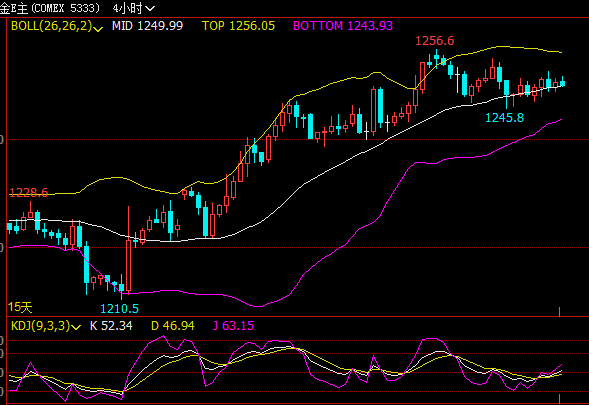Click the 1210.5 low price label
Image resolution: width=589 pixels, height=405 pixels.
coord(119,309)
